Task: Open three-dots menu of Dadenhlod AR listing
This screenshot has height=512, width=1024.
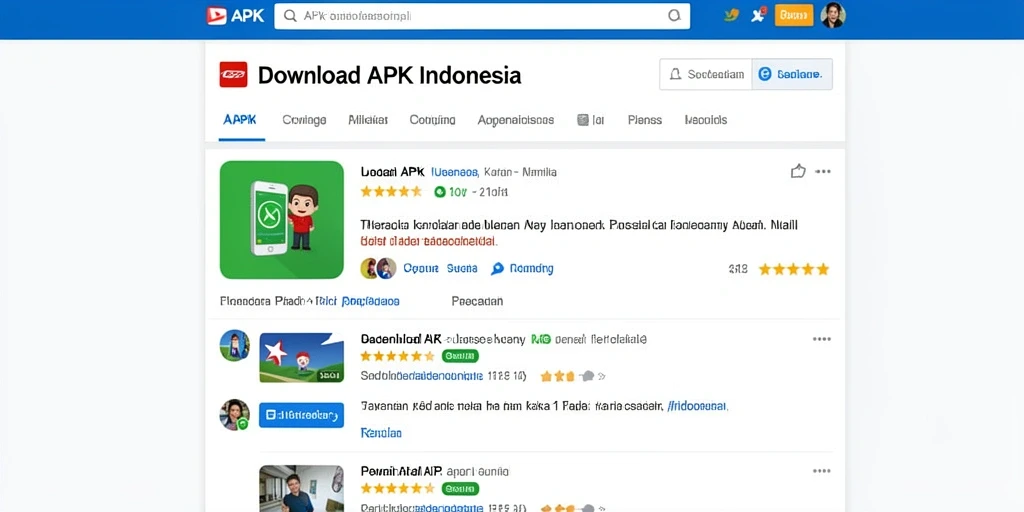Action: click(822, 340)
